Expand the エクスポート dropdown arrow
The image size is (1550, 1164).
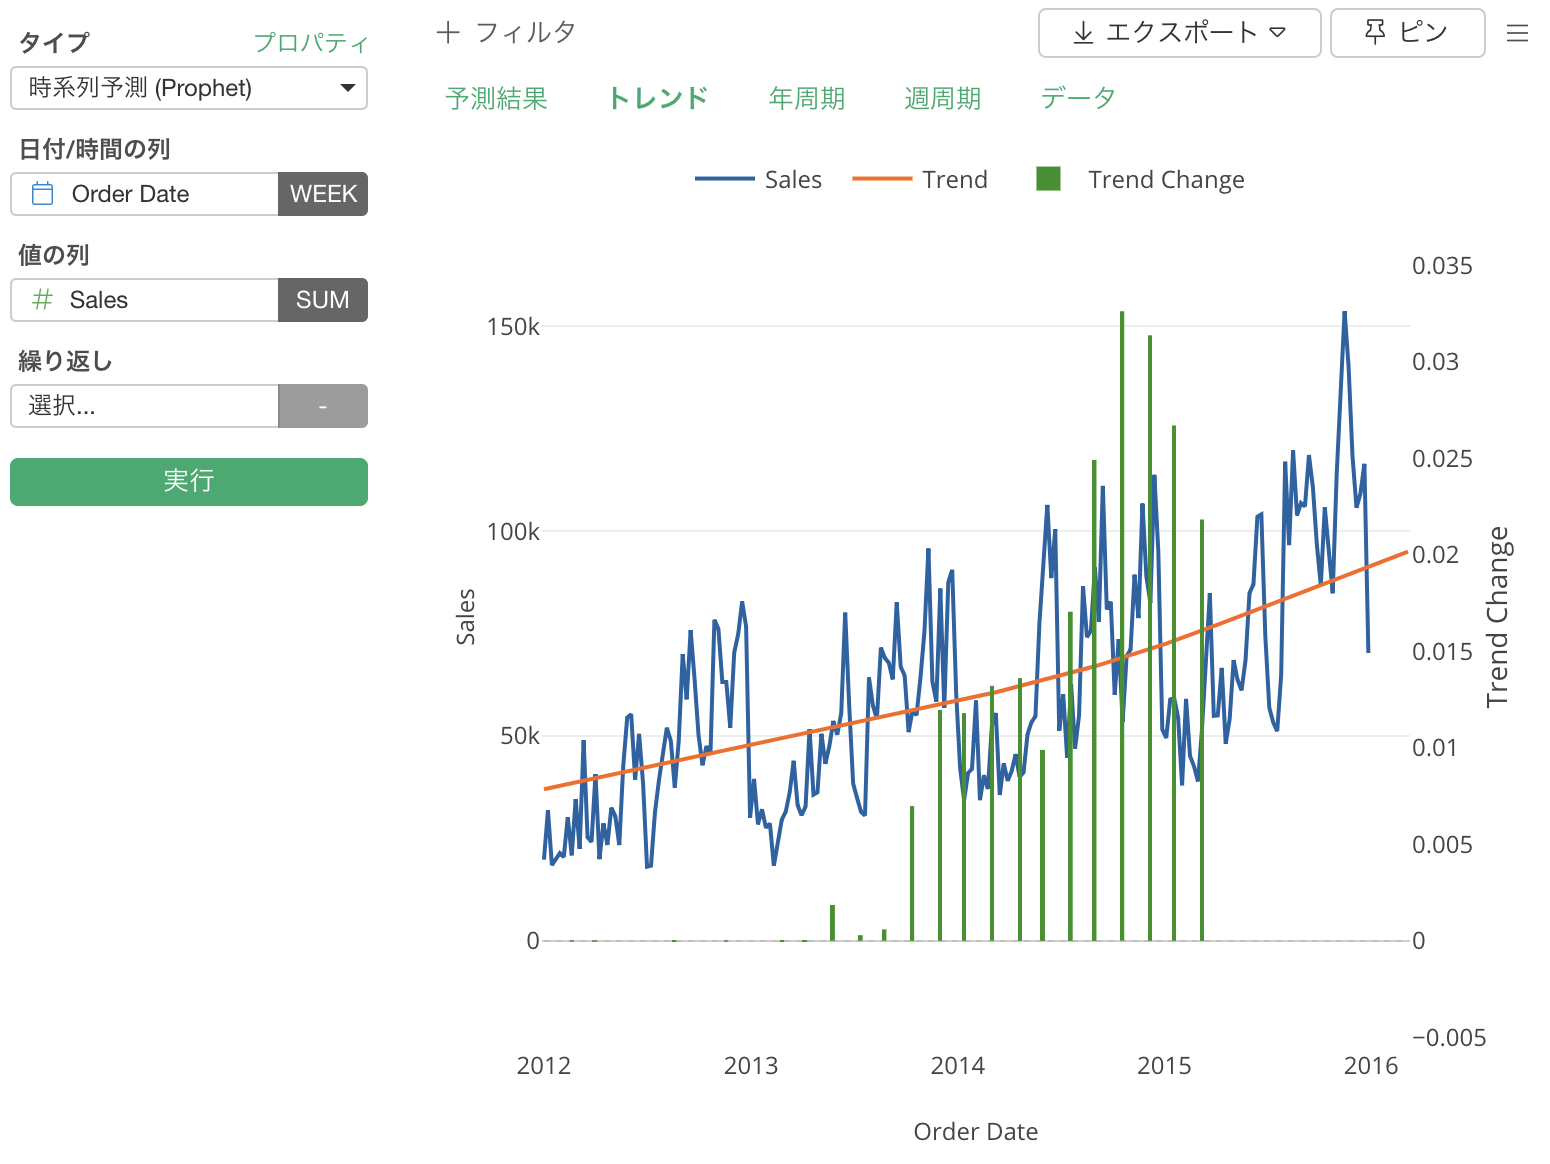tap(1277, 33)
